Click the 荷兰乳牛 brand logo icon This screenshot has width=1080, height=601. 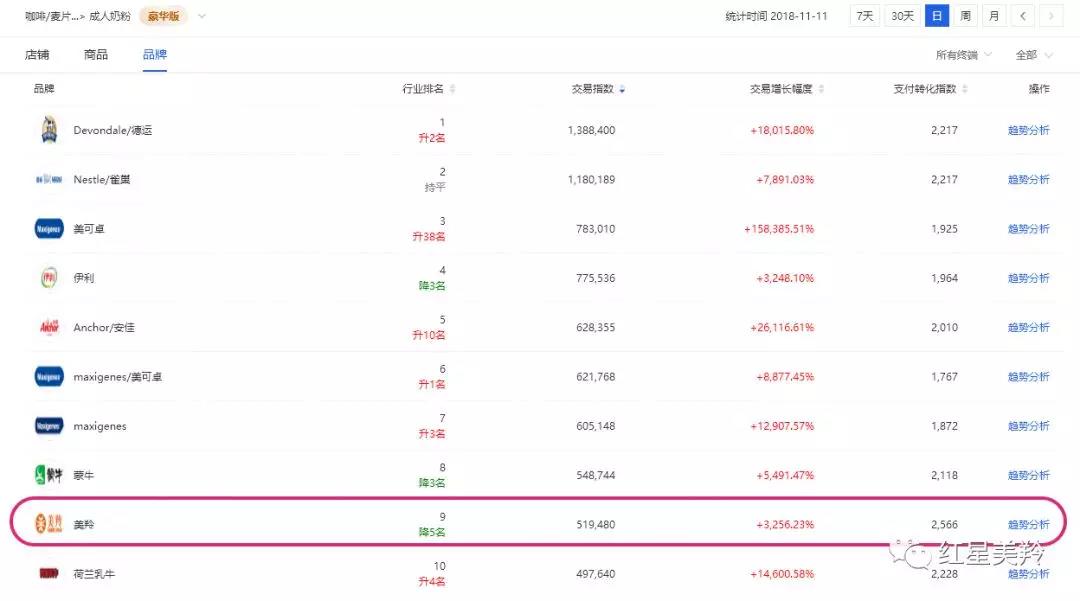point(49,573)
